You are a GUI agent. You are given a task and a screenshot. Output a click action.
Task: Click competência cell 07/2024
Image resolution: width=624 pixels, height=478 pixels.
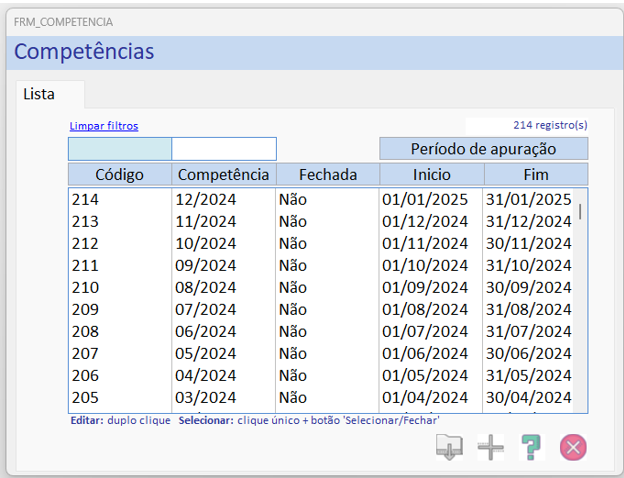pos(206,309)
